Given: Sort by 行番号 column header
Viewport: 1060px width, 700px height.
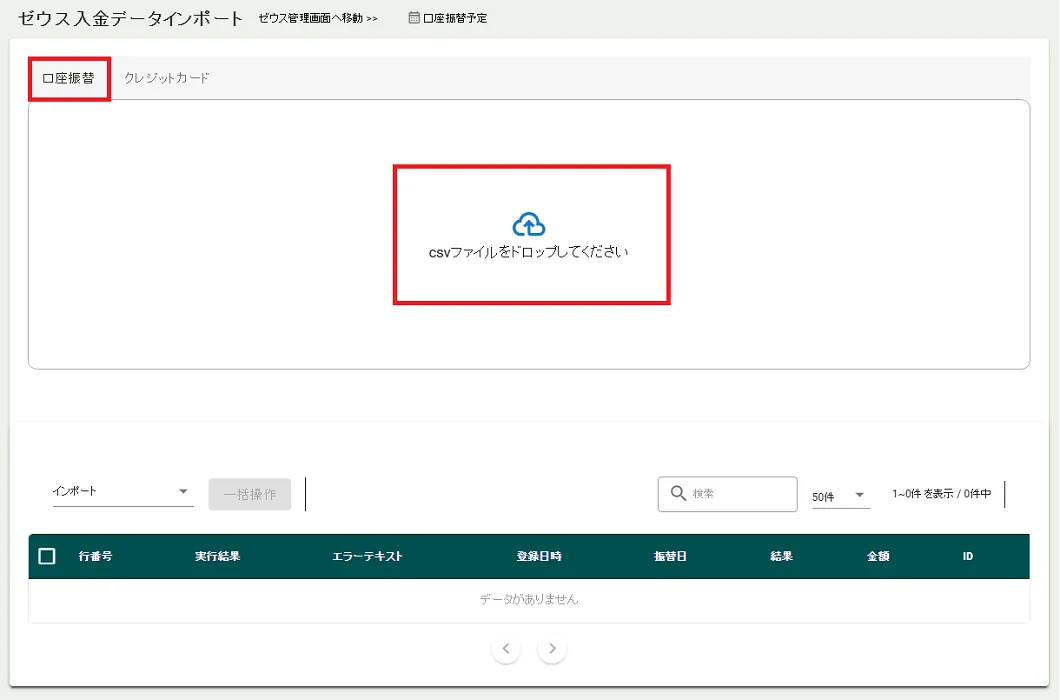Looking at the screenshot, I should pos(95,556).
